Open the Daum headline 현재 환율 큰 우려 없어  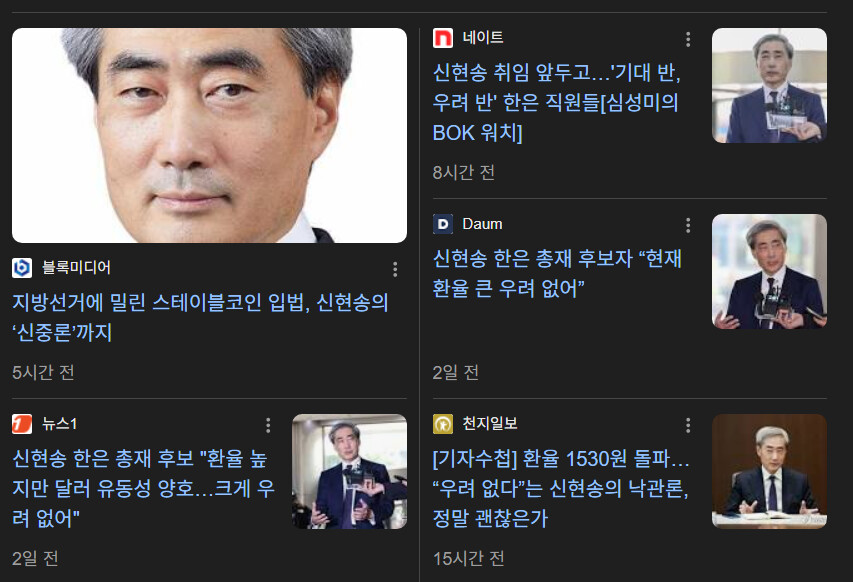557,273
